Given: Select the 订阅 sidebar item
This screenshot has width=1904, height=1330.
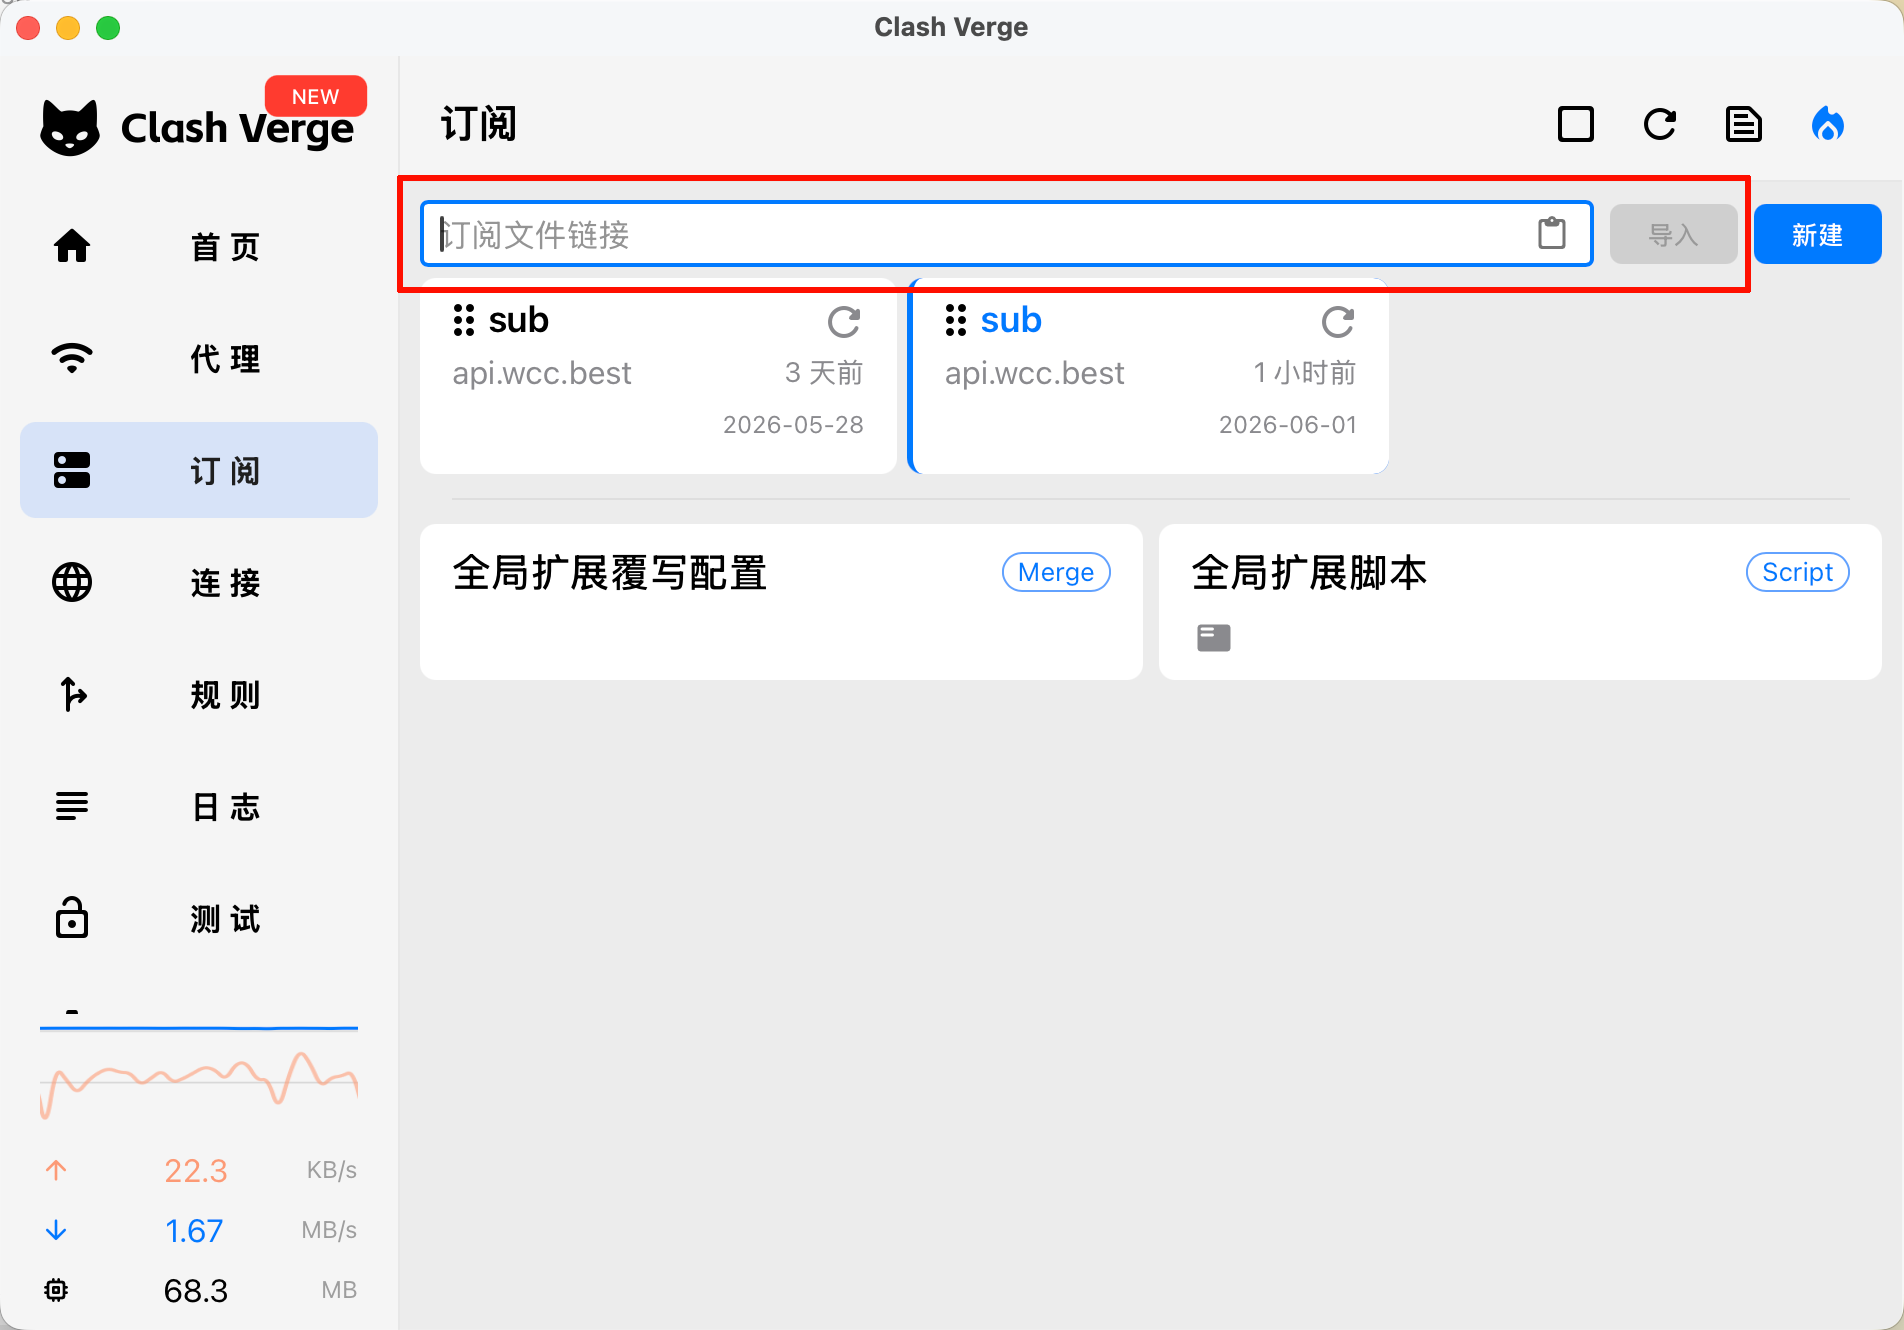Looking at the screenshot, I should (x=199, y=470).
